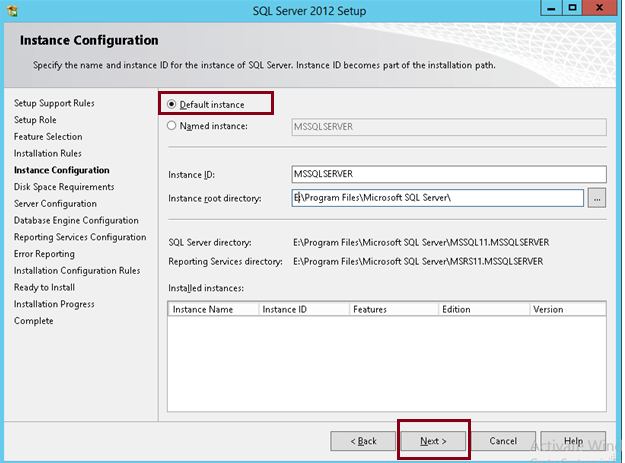The image size is (625, 463).
Task: Cancel the SQL Server setup
Action: 503,441
